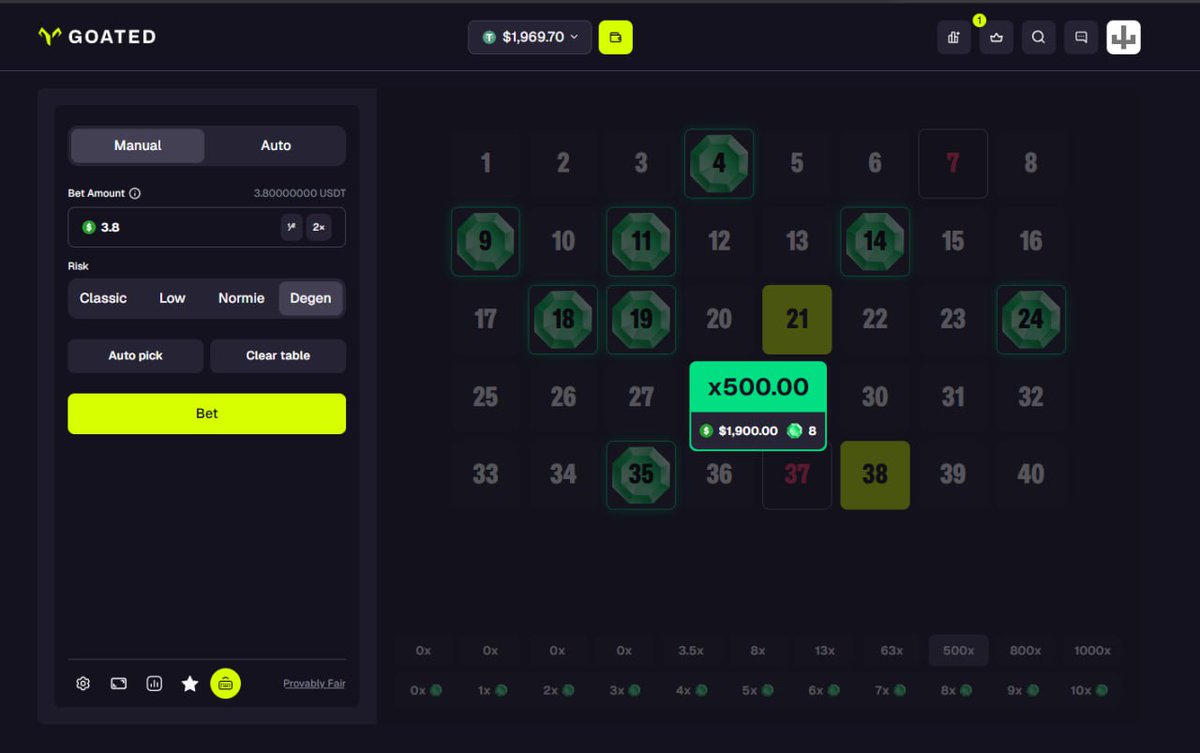Place bet with the Bet button
The width and height of the screenshot is (1200, 753).
[x=207, y=414]
